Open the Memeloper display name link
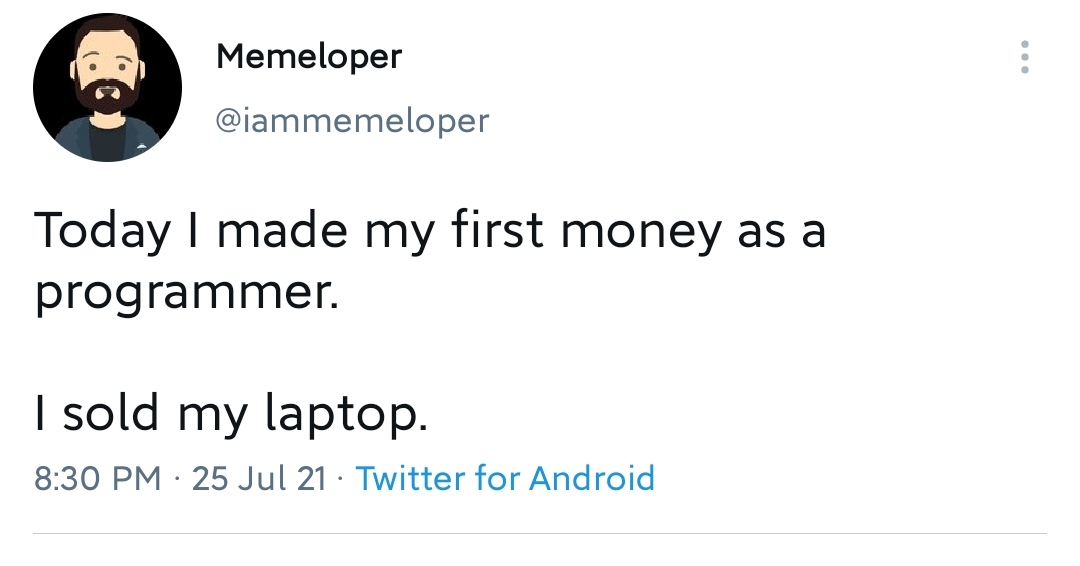 308,57
